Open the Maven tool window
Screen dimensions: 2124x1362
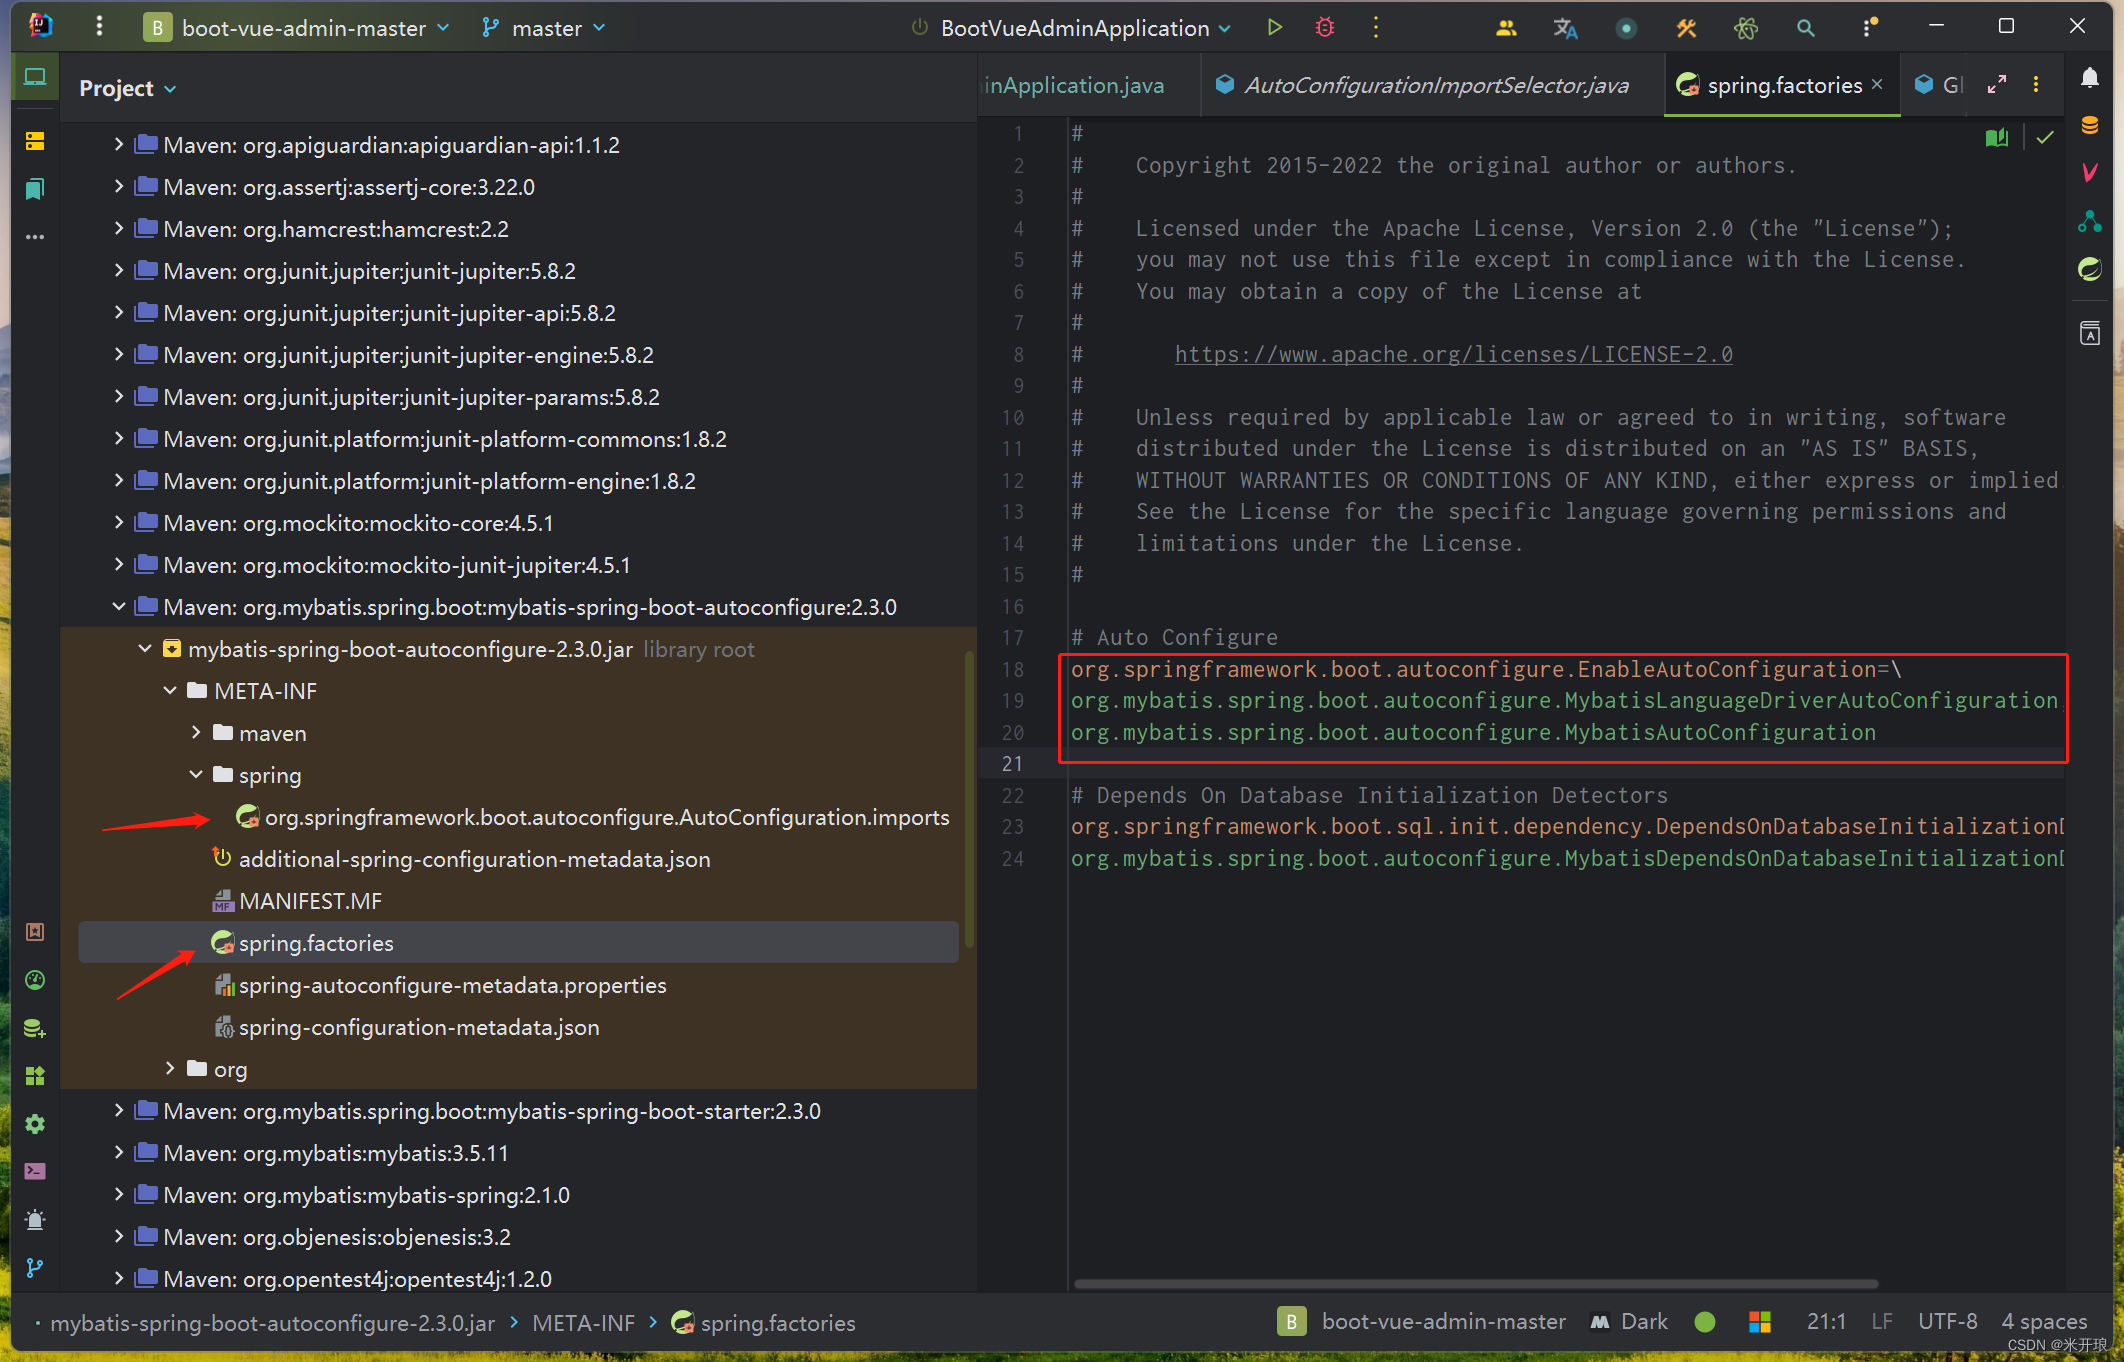pos(2089,172)
